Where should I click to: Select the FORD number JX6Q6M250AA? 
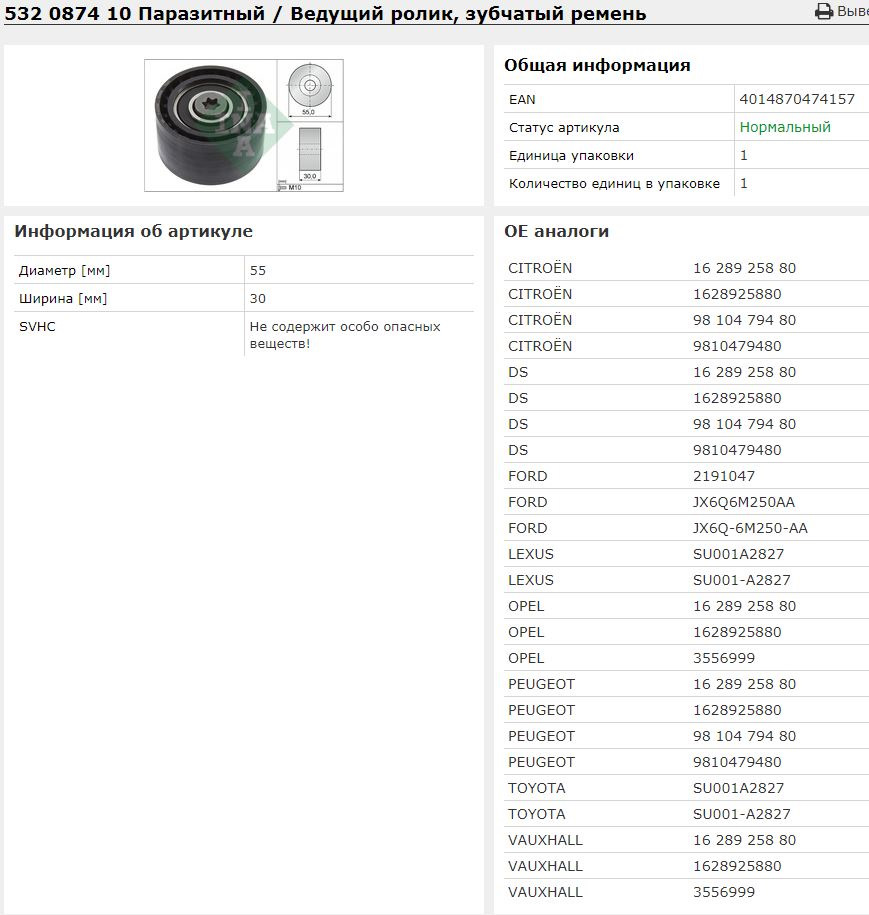pyautogui.click(x=744, y=502)
